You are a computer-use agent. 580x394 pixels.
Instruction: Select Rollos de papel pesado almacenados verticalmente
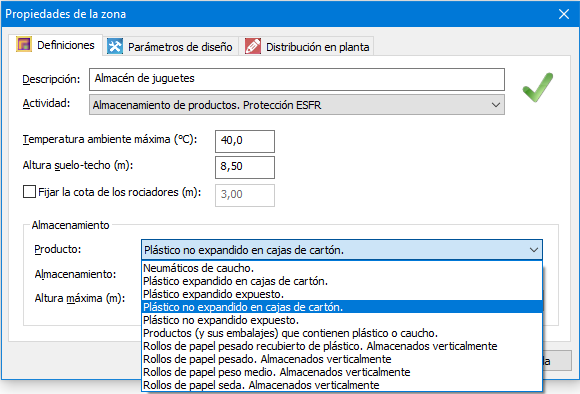[342, 359]
